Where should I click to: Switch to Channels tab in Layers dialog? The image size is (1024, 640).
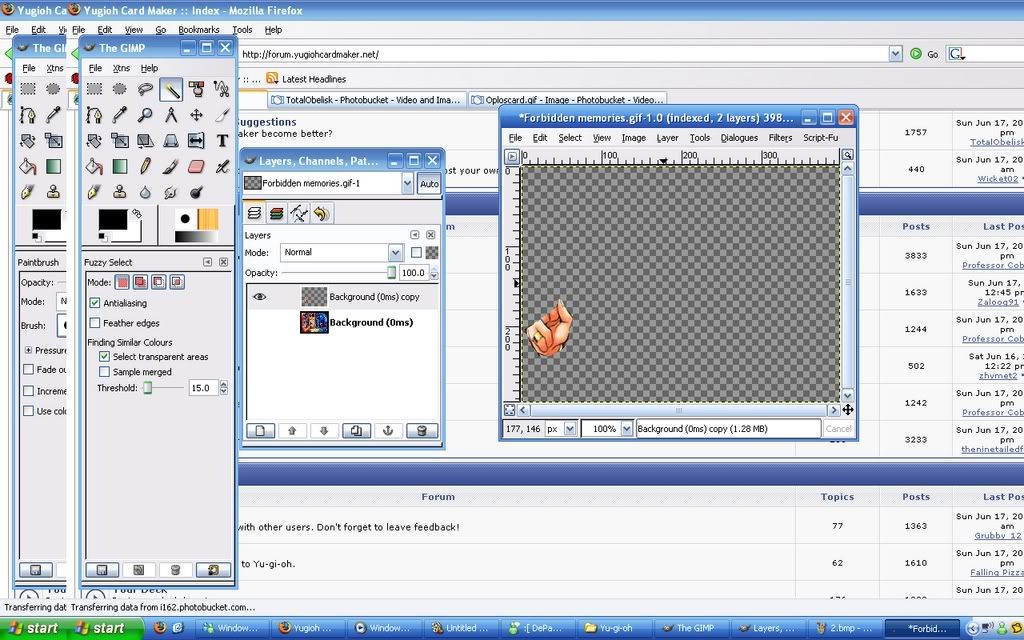point(276,213)
